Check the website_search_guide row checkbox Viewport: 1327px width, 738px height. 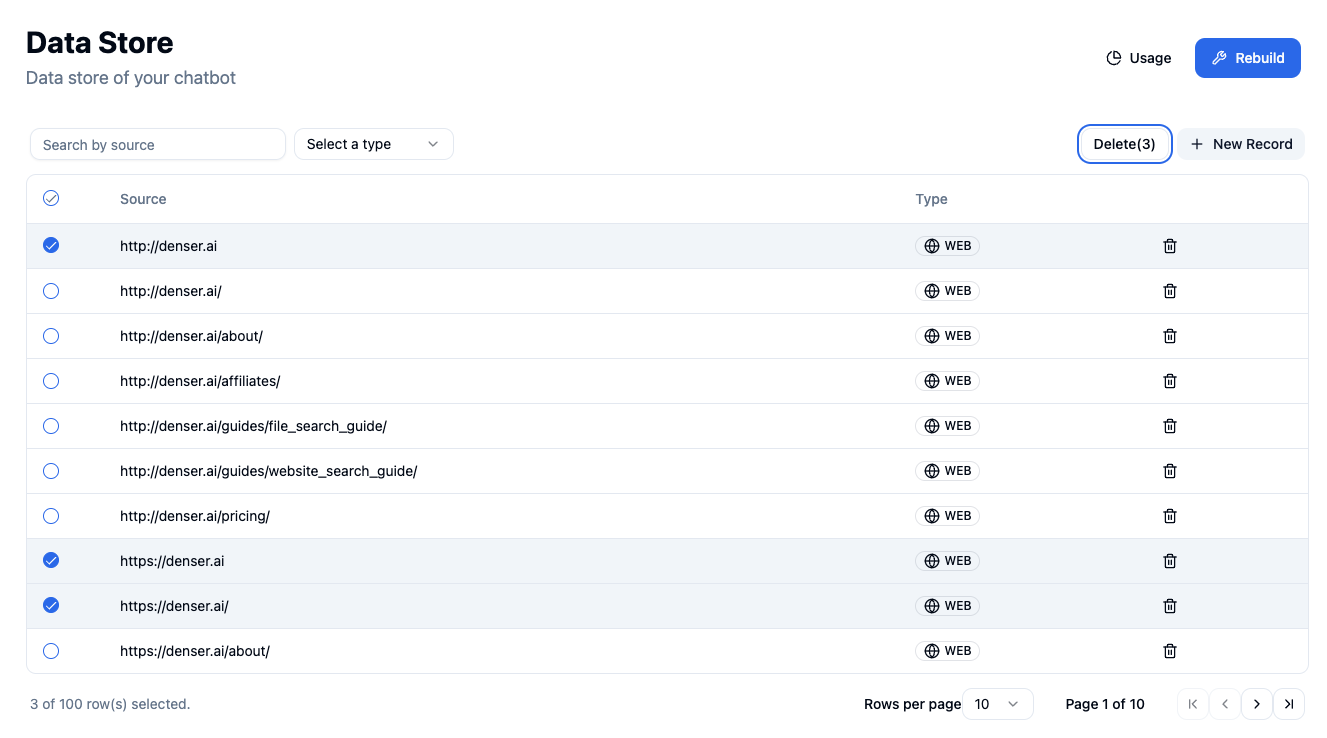coord(51,471)
